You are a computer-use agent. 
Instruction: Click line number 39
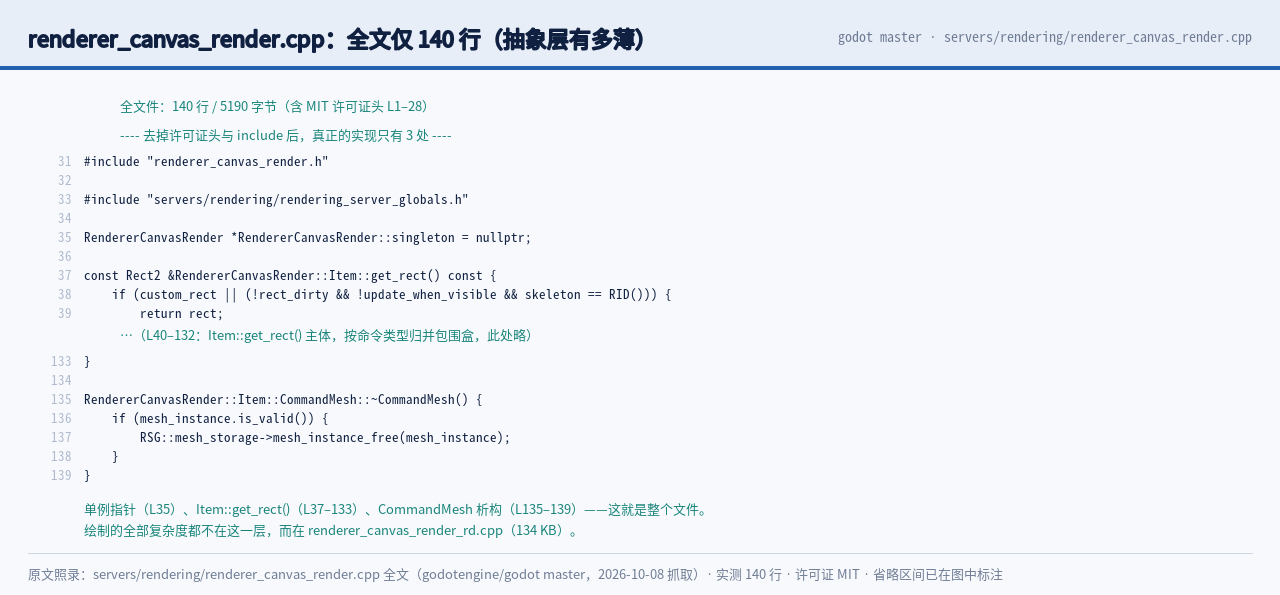pos(64,314)
